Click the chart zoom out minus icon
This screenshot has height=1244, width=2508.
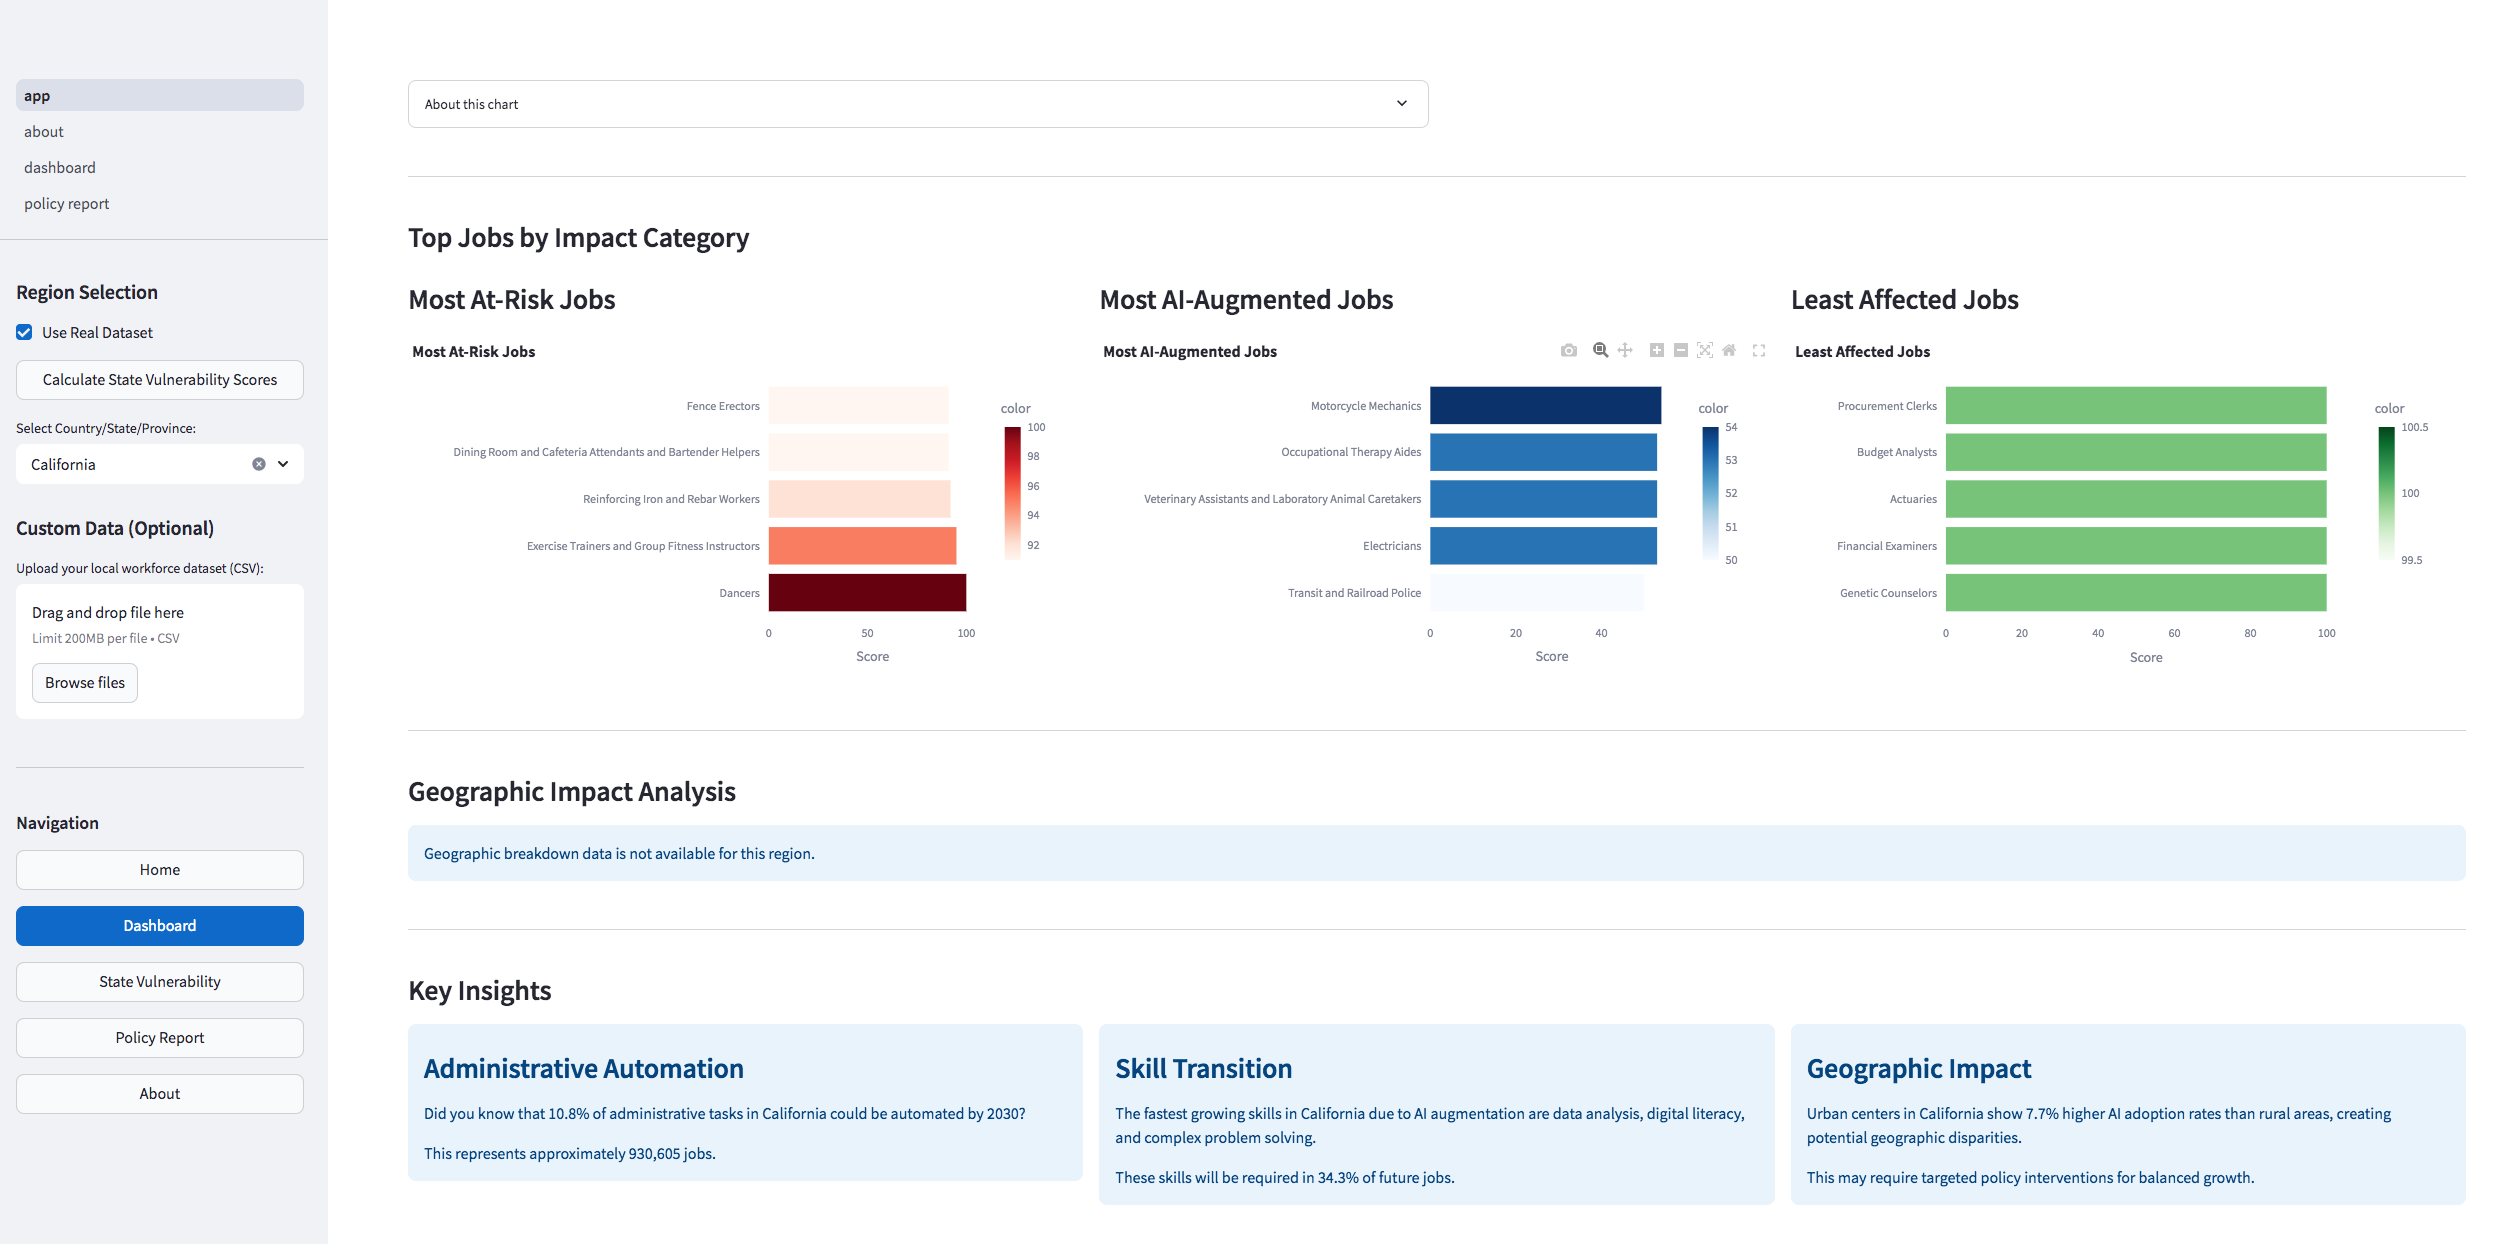pos(1680,350)
